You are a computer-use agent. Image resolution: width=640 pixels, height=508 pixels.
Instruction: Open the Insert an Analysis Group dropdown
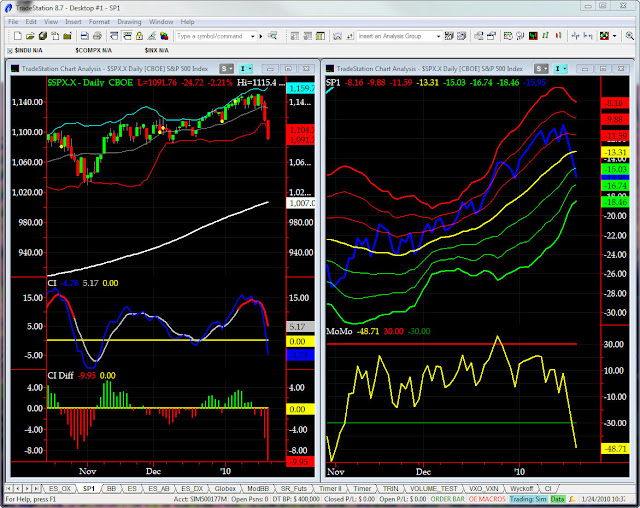(438, 36)
